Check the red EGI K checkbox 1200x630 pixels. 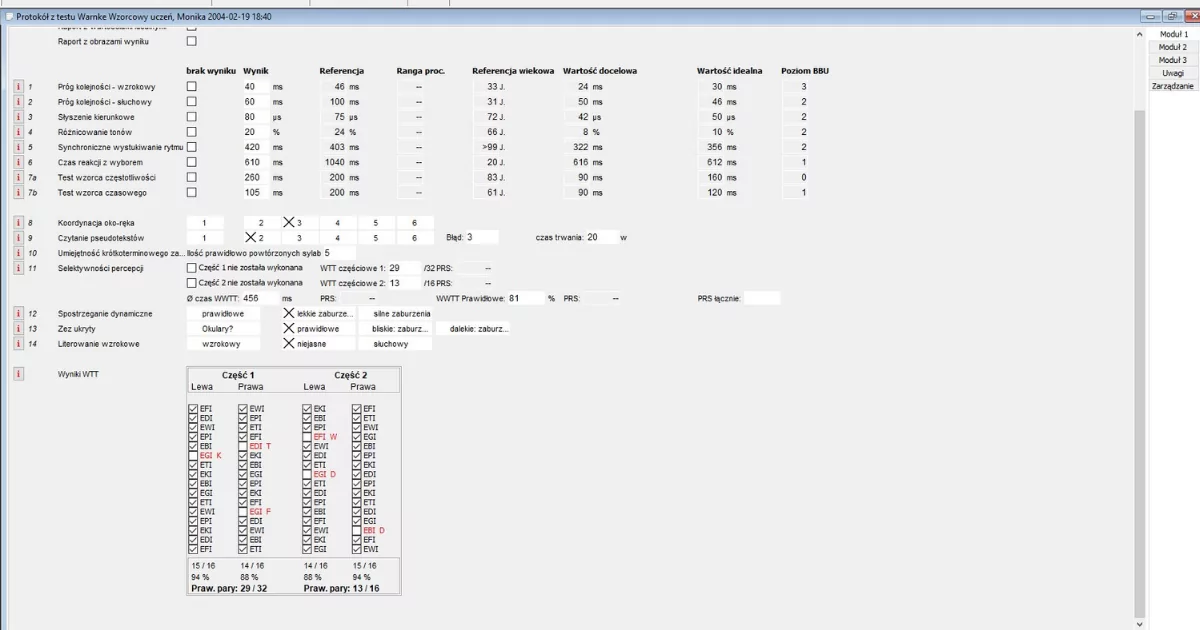(193, 456)
